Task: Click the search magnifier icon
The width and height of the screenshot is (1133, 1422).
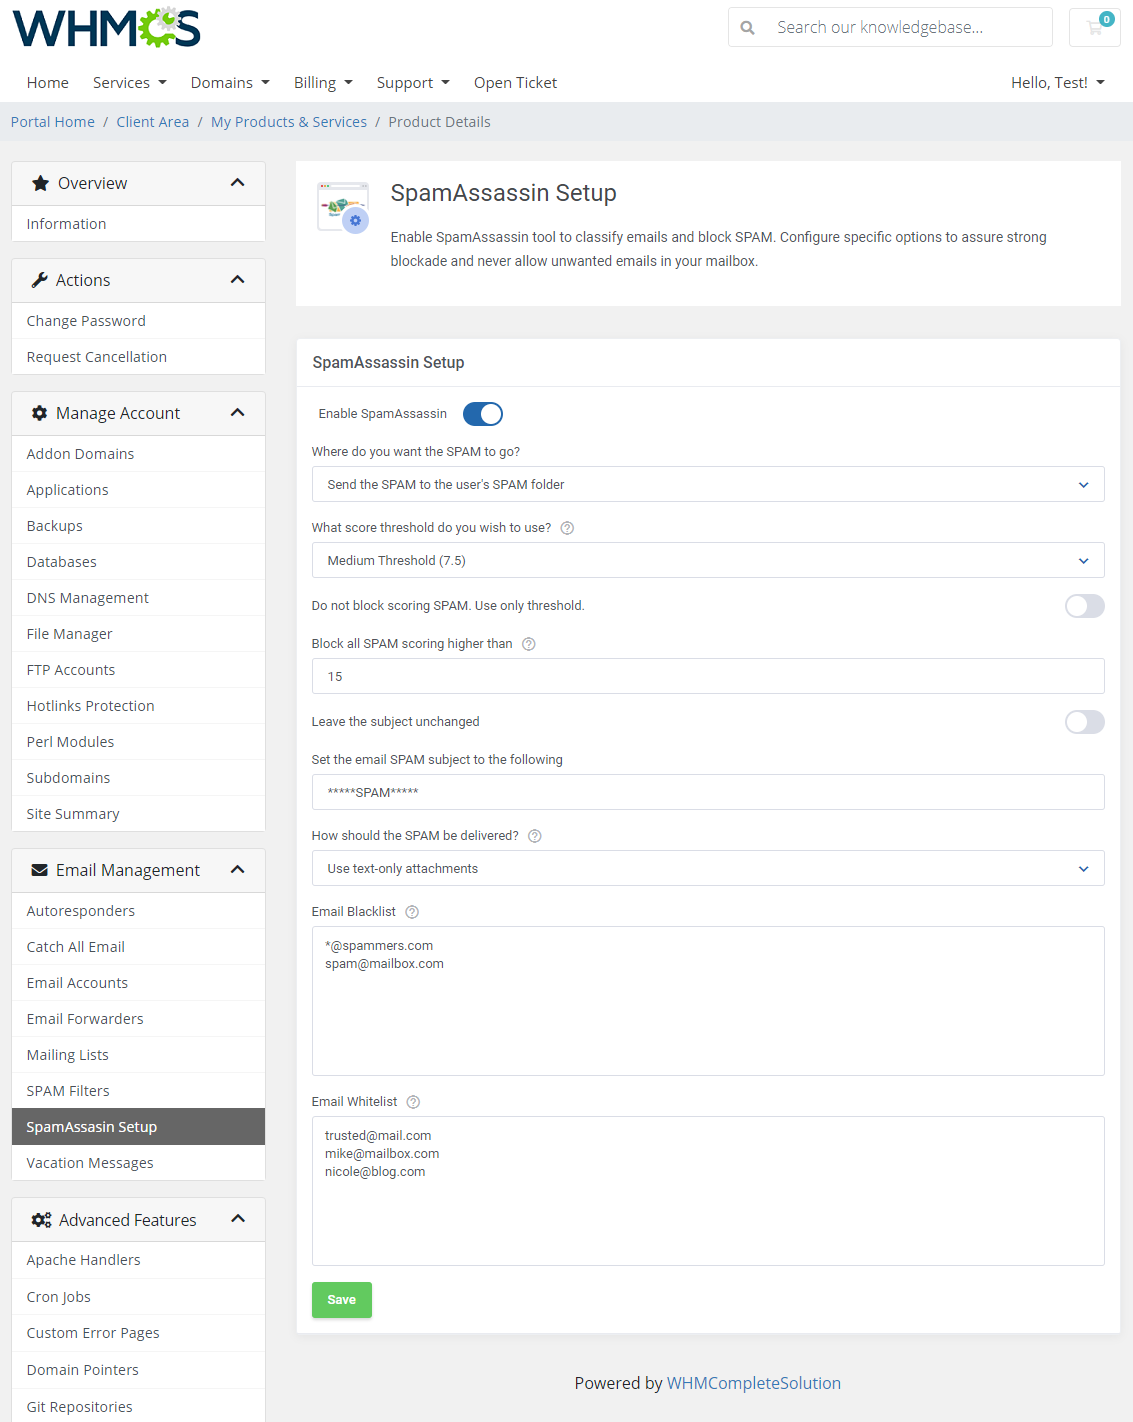Action: (x=747, y=28)
